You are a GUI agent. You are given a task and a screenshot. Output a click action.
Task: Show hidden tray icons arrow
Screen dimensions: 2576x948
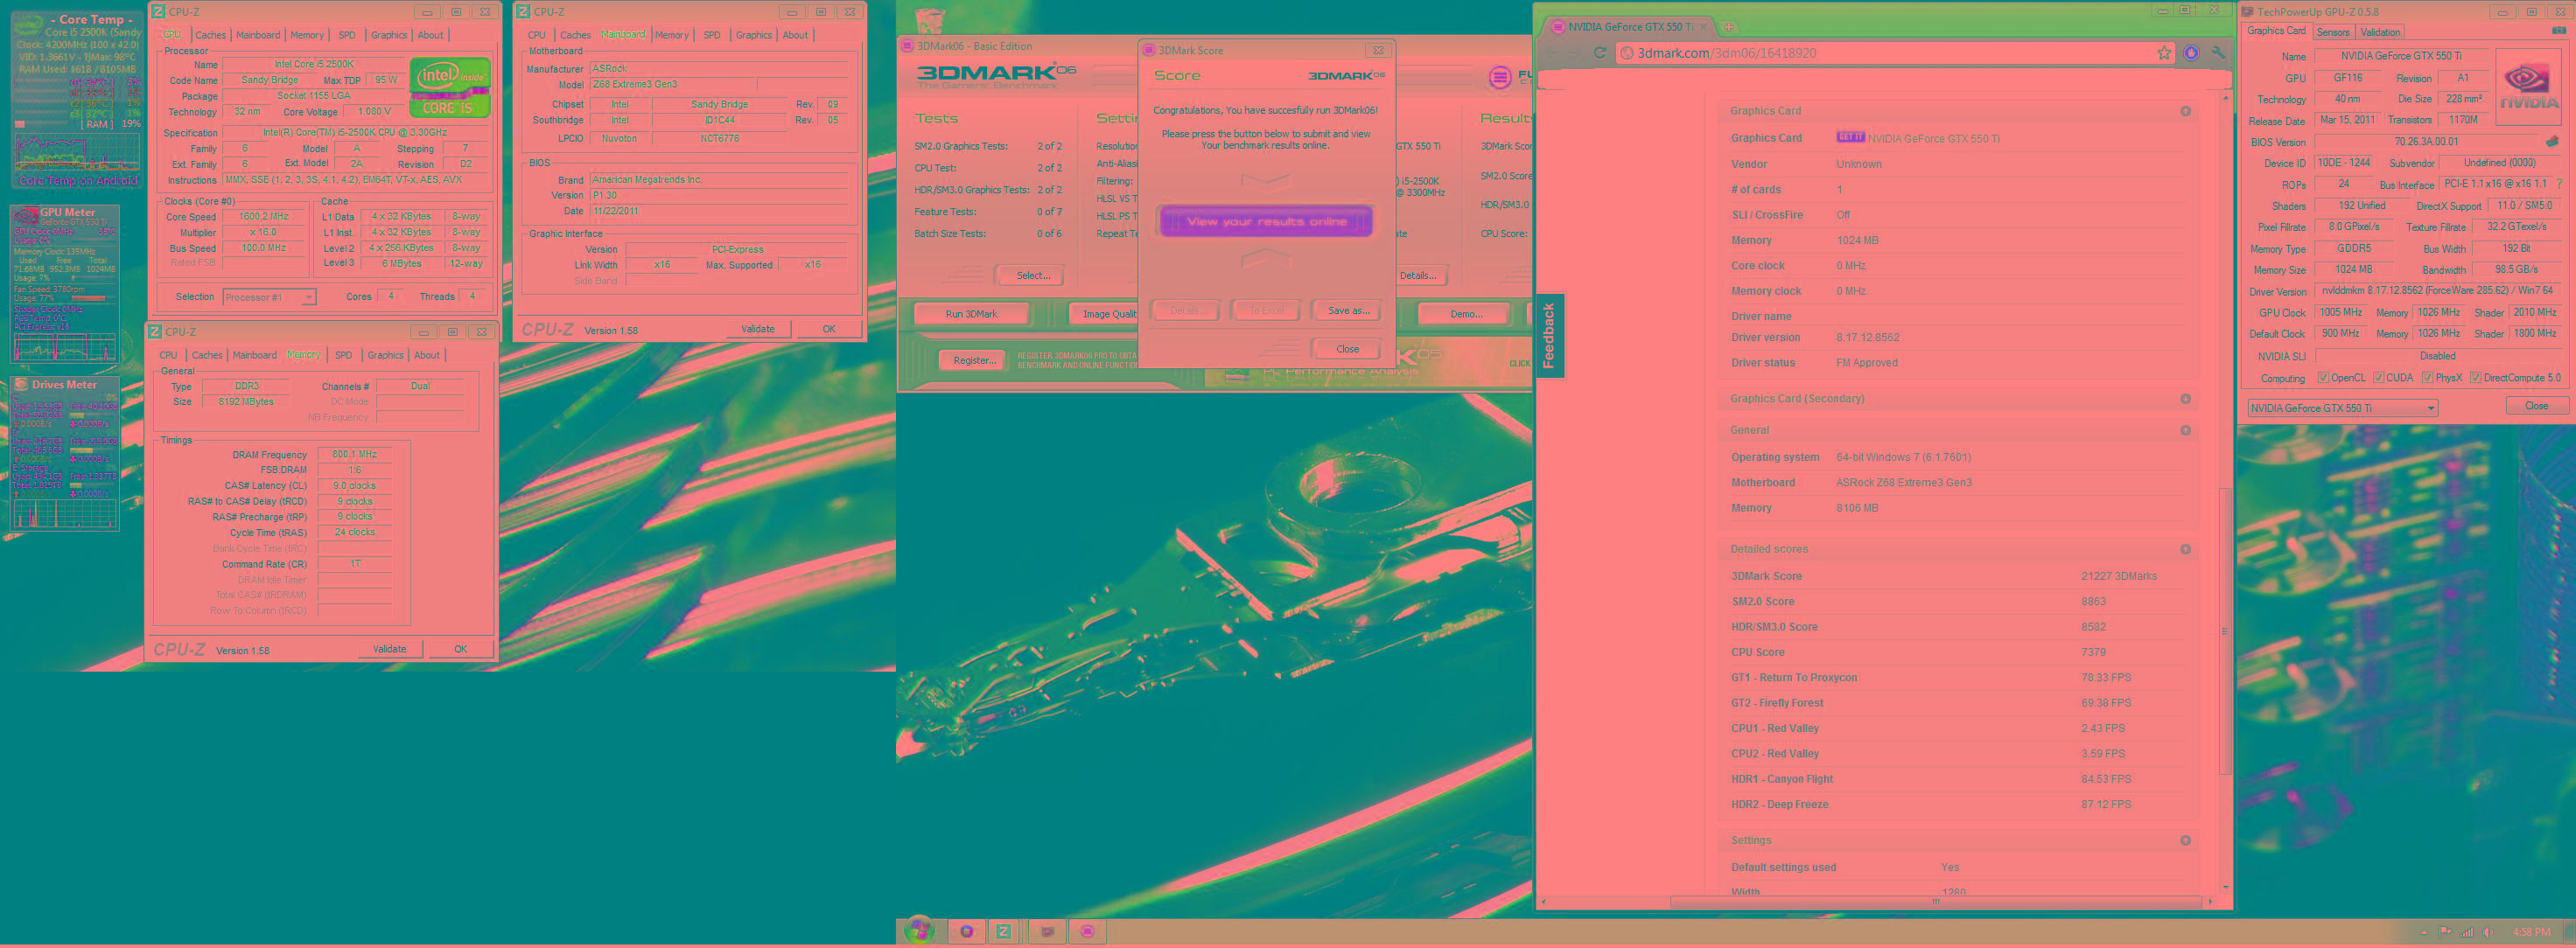pyautogui.click(x=2424, y=932)
